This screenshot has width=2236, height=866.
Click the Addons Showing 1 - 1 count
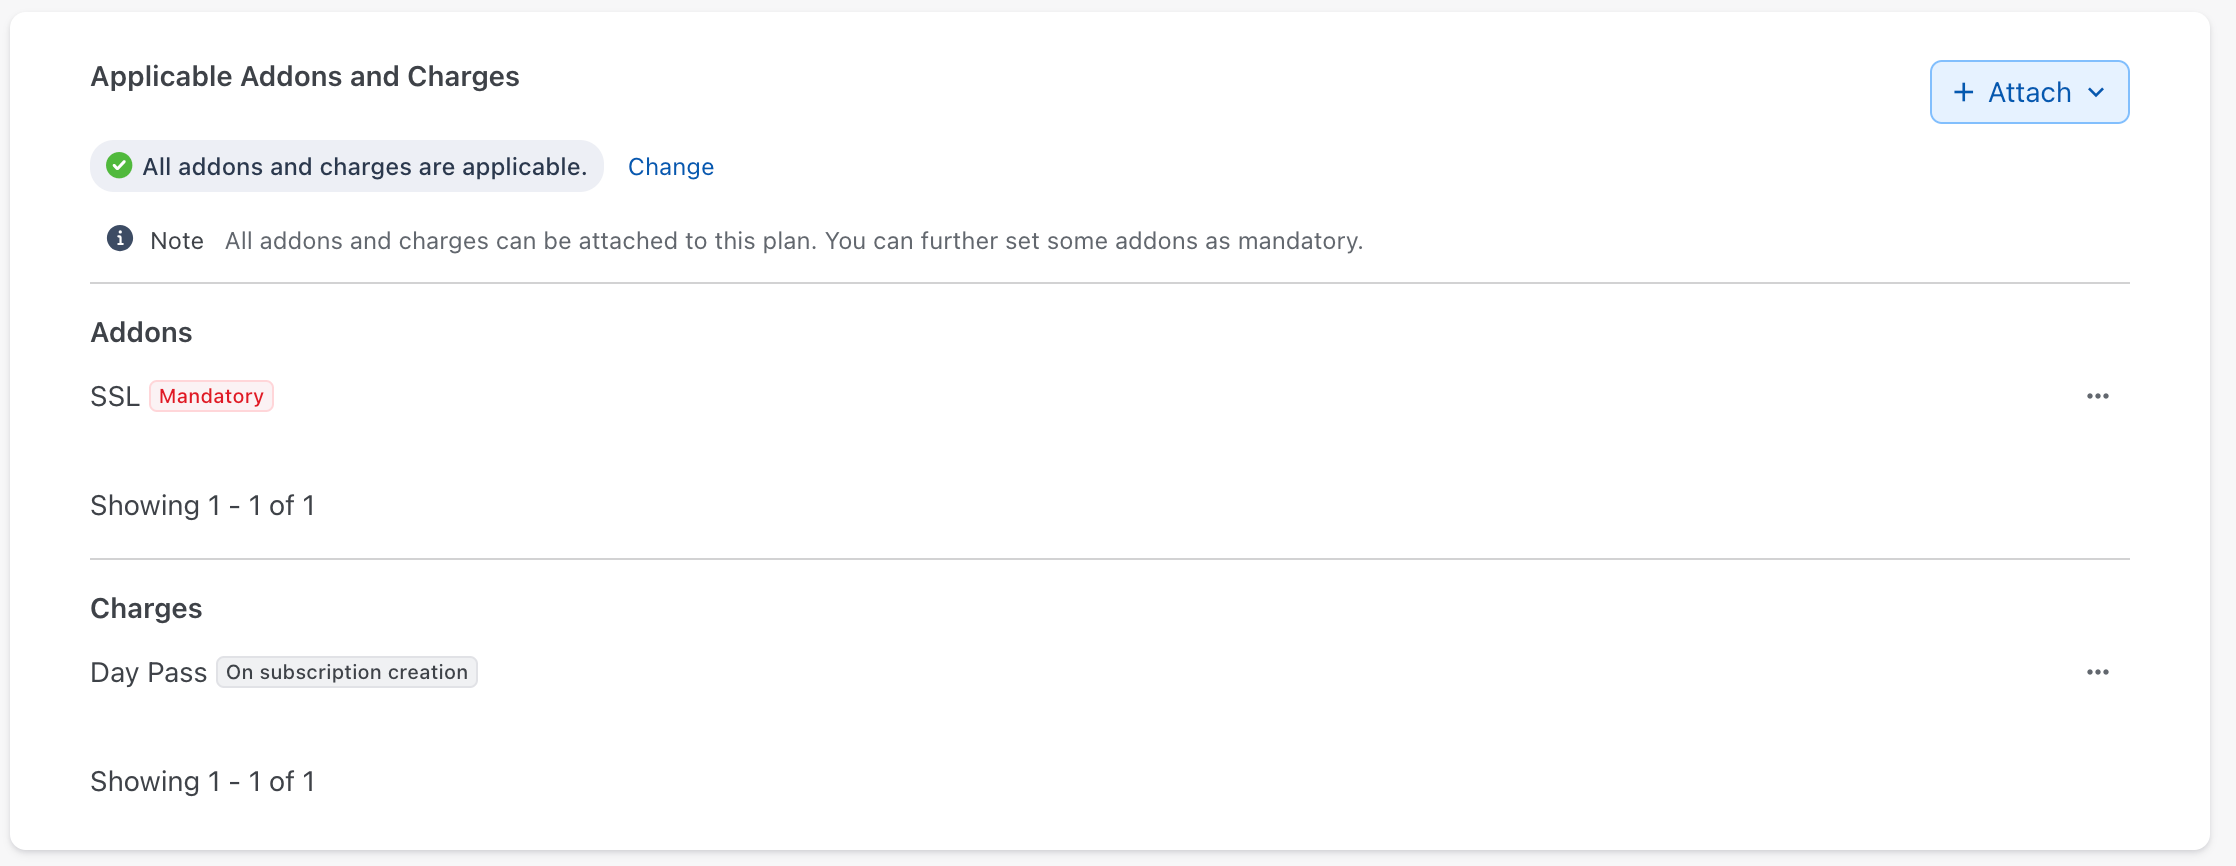pos(202,505)
